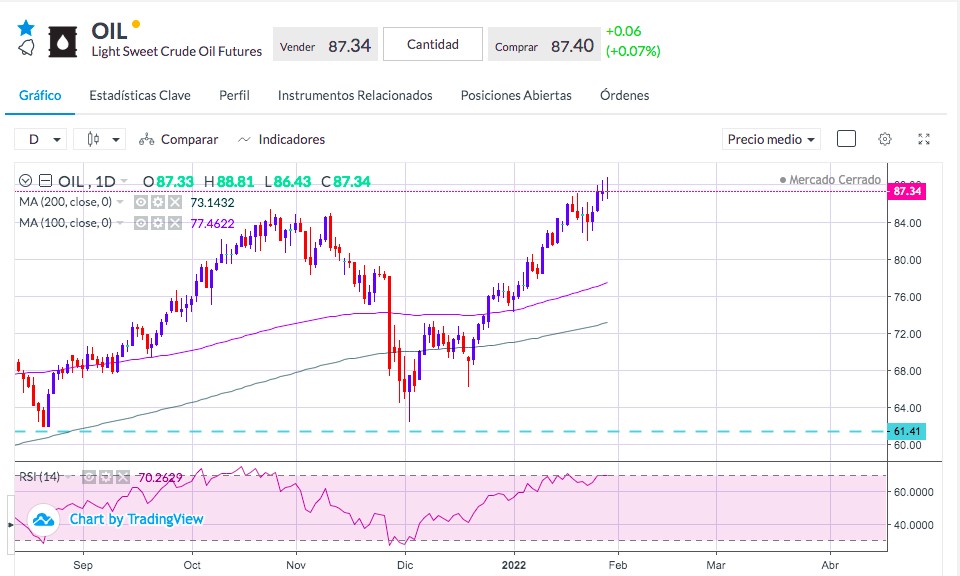The height and width of the screenshot is (576, 960).
Task: Expand the MA (100, close, 0) arrow
Action: 120,223
